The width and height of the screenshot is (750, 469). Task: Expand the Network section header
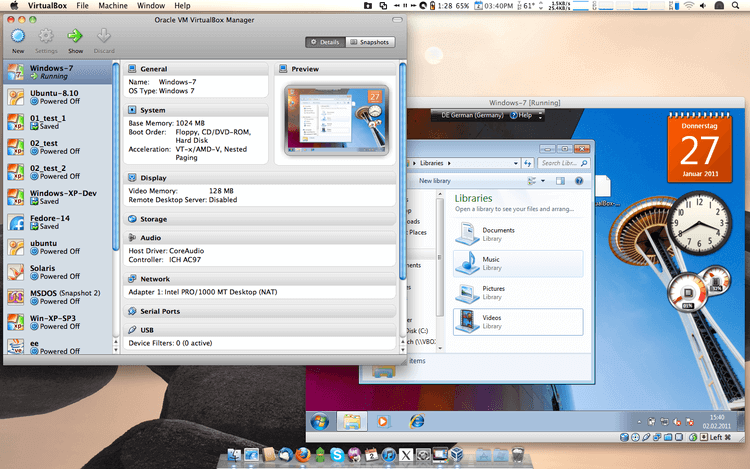(x=155, y=279)
